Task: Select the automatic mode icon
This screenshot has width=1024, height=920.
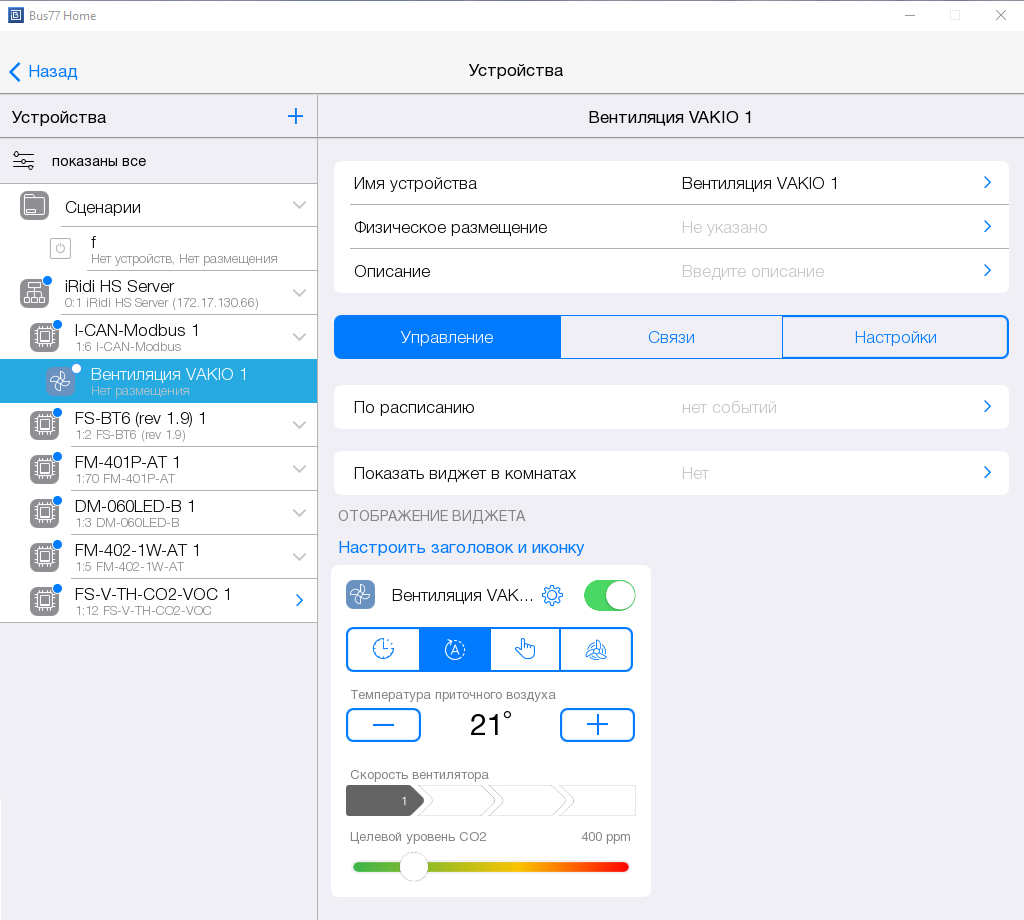Action: (455, 649)
